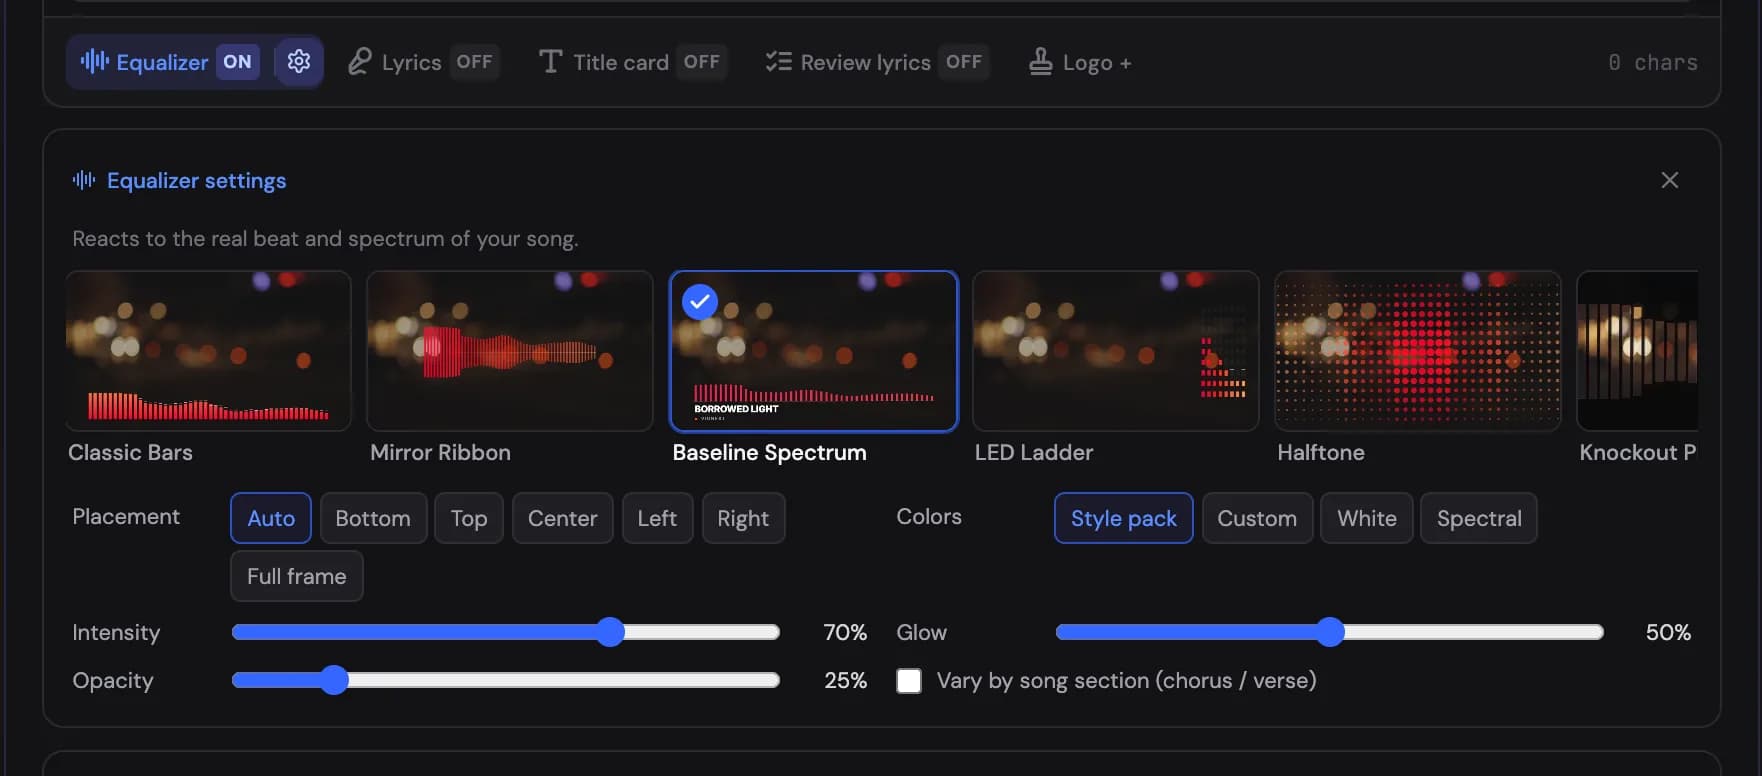Click the 25% Opacity value
The image size is (1762, 776).
click(x=845, y=681)
